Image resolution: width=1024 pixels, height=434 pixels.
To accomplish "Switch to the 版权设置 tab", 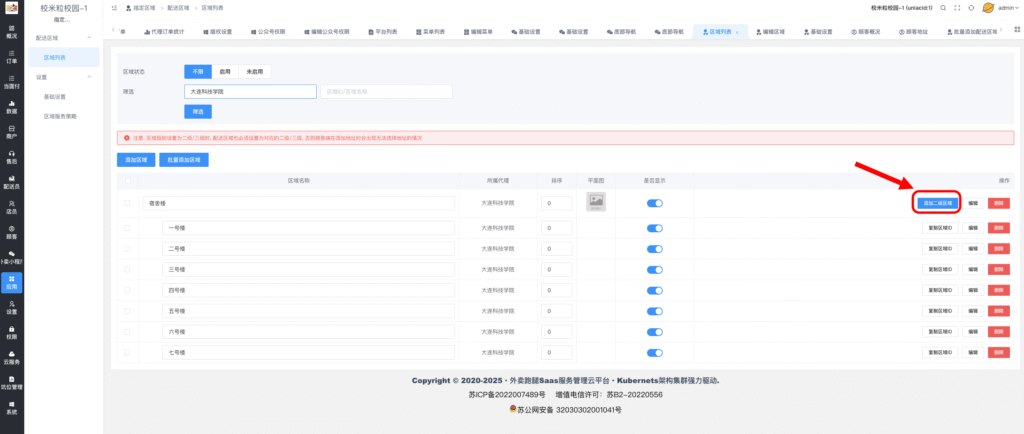I will (217, 31).
